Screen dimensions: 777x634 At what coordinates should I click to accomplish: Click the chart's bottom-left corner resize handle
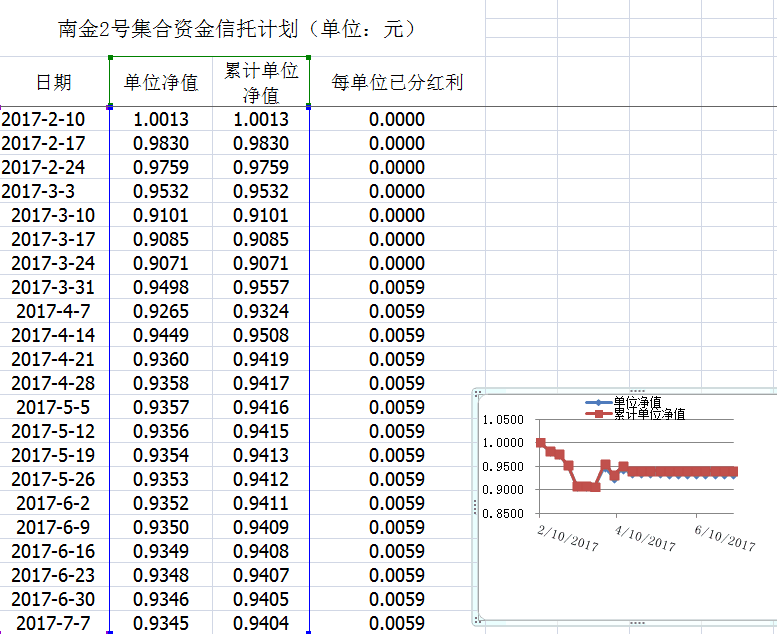pyautogui.click(x=479, y=622)
